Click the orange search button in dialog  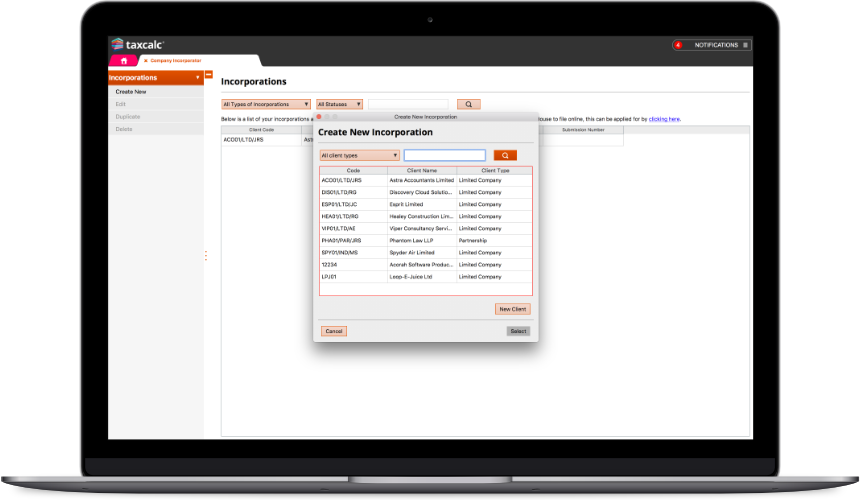coord(505,156)
